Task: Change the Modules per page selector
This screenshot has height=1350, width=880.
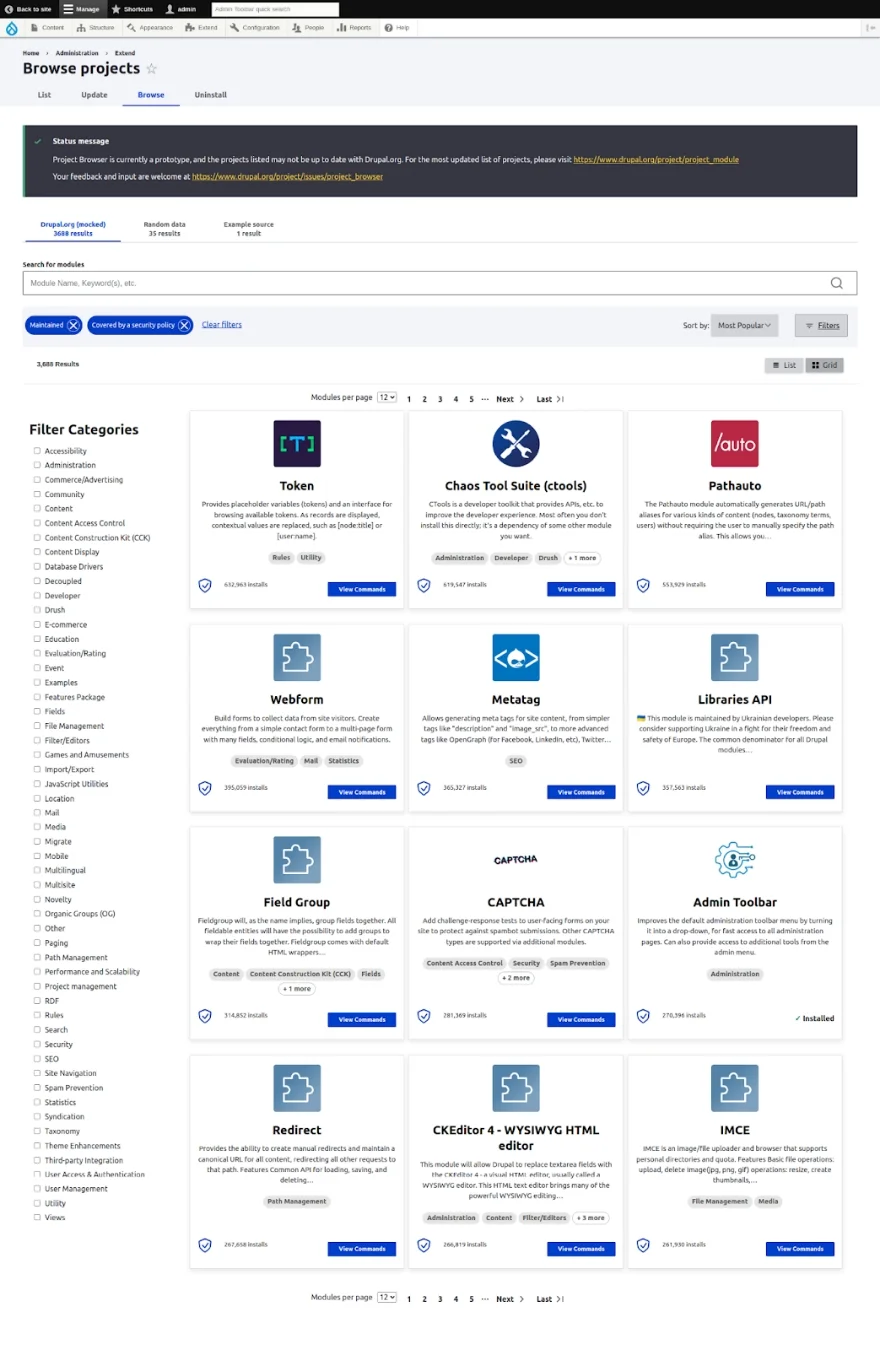Action: [x=386, y=397]
